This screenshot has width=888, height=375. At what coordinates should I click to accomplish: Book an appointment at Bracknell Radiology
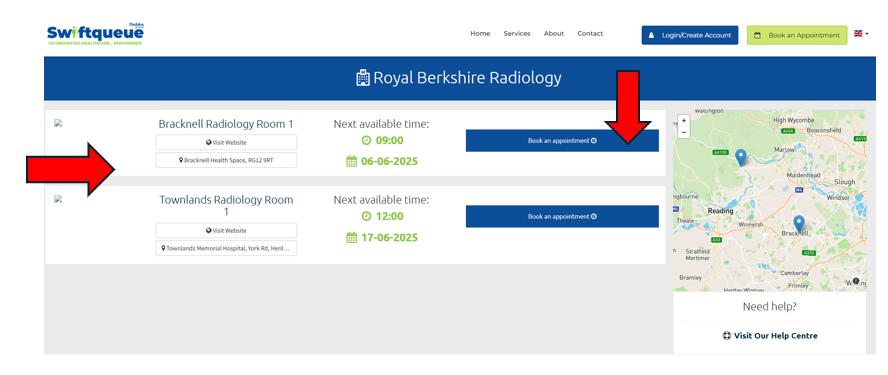click(x=562, y=140)
